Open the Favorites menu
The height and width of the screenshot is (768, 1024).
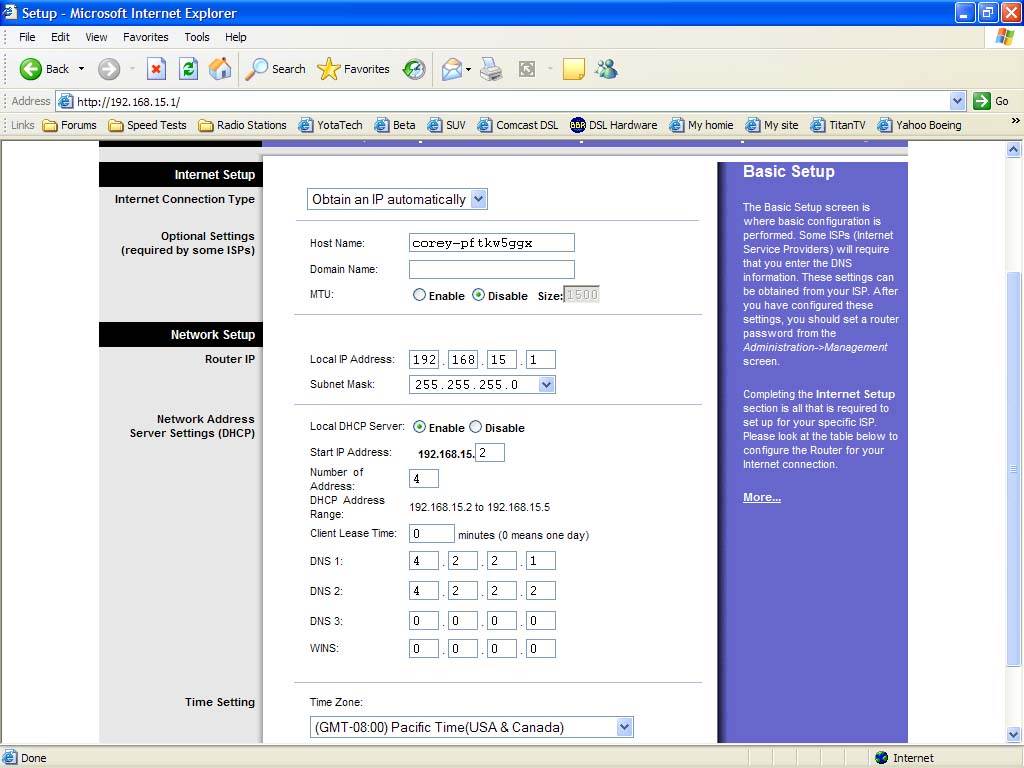(146, 37)
